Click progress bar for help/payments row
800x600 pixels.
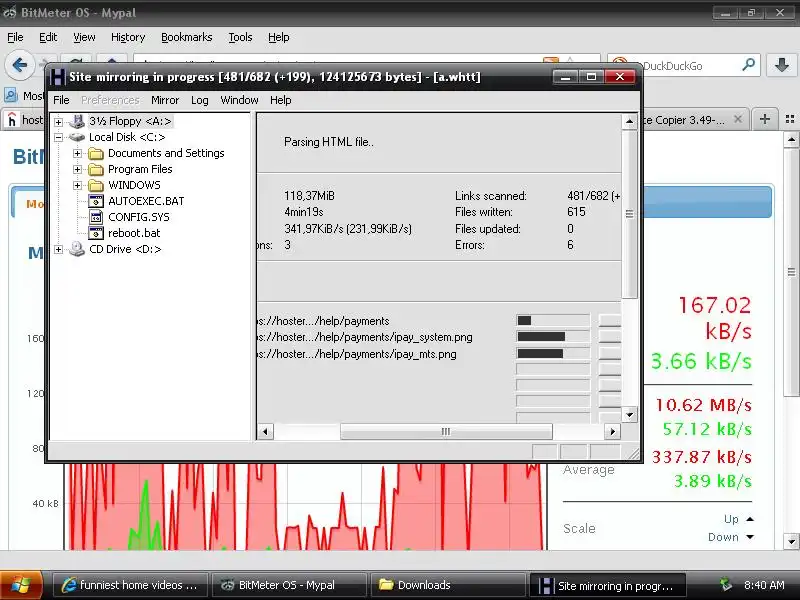553,320
